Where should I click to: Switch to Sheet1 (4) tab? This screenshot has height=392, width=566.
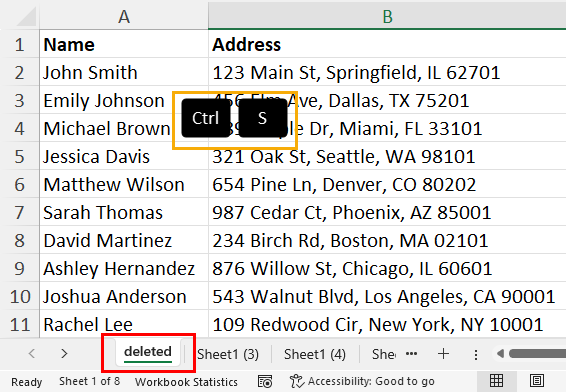click(315, 354)
